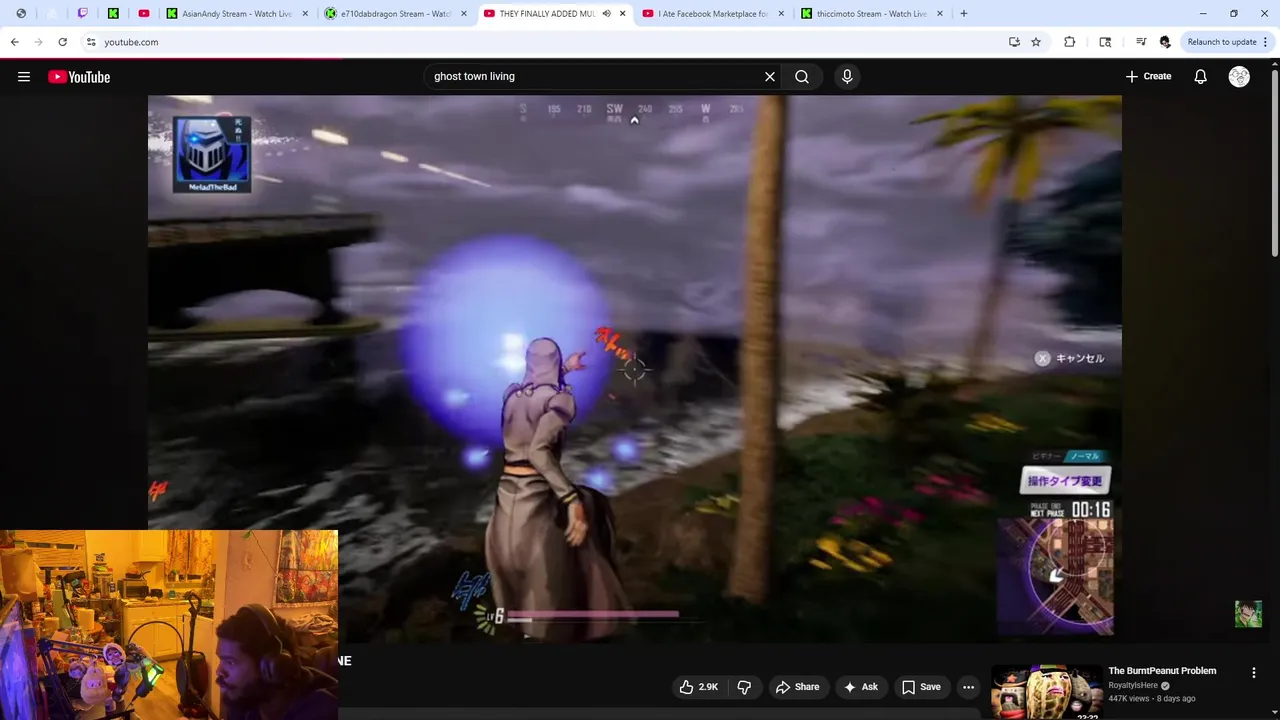The width and height of the screenshot is (1280, 720).
Task: Open the Chrome three-dot menu
Action: click(1266, 42)
